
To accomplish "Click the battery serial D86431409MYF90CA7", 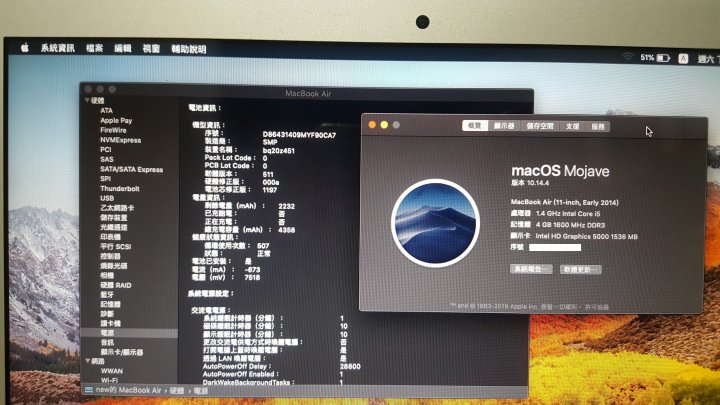I will click(299, 135).
